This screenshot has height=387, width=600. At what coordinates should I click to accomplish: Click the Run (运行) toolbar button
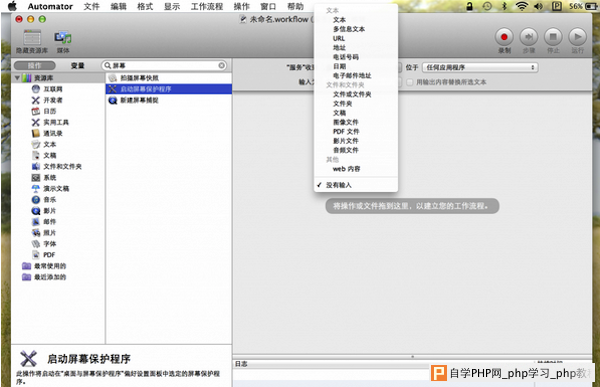pos(577,37)
